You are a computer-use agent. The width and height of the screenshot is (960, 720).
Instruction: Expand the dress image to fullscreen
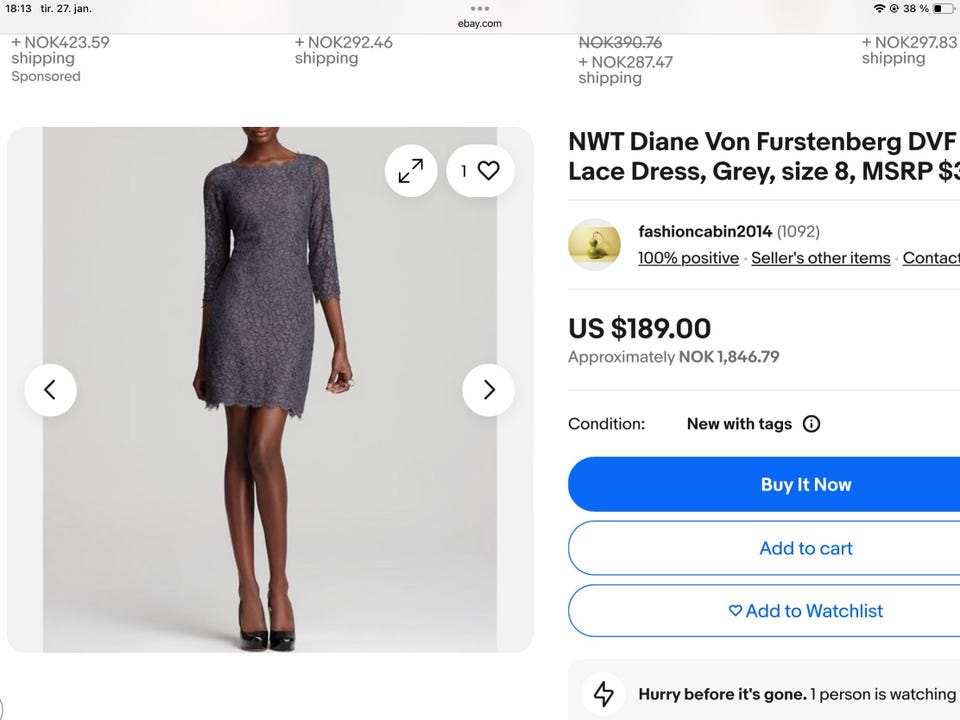click(411, 171)
